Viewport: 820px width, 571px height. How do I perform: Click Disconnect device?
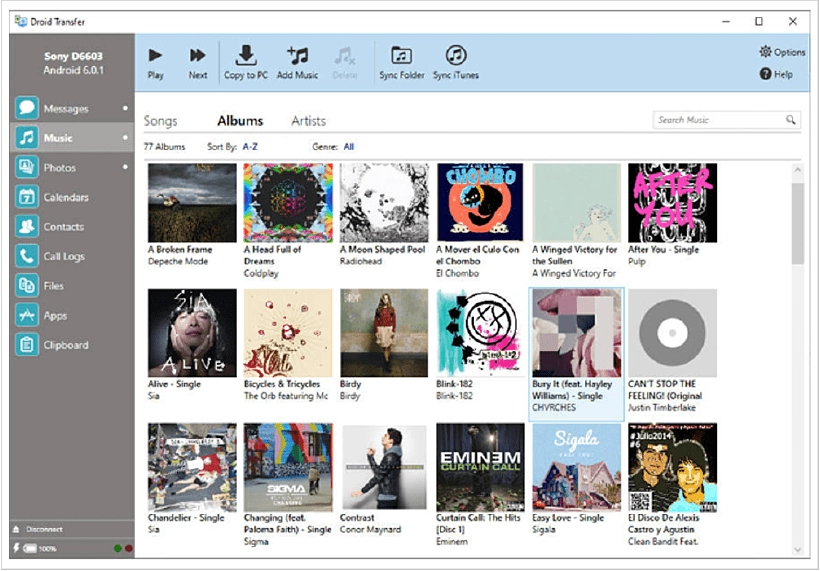tap(39, 529)
